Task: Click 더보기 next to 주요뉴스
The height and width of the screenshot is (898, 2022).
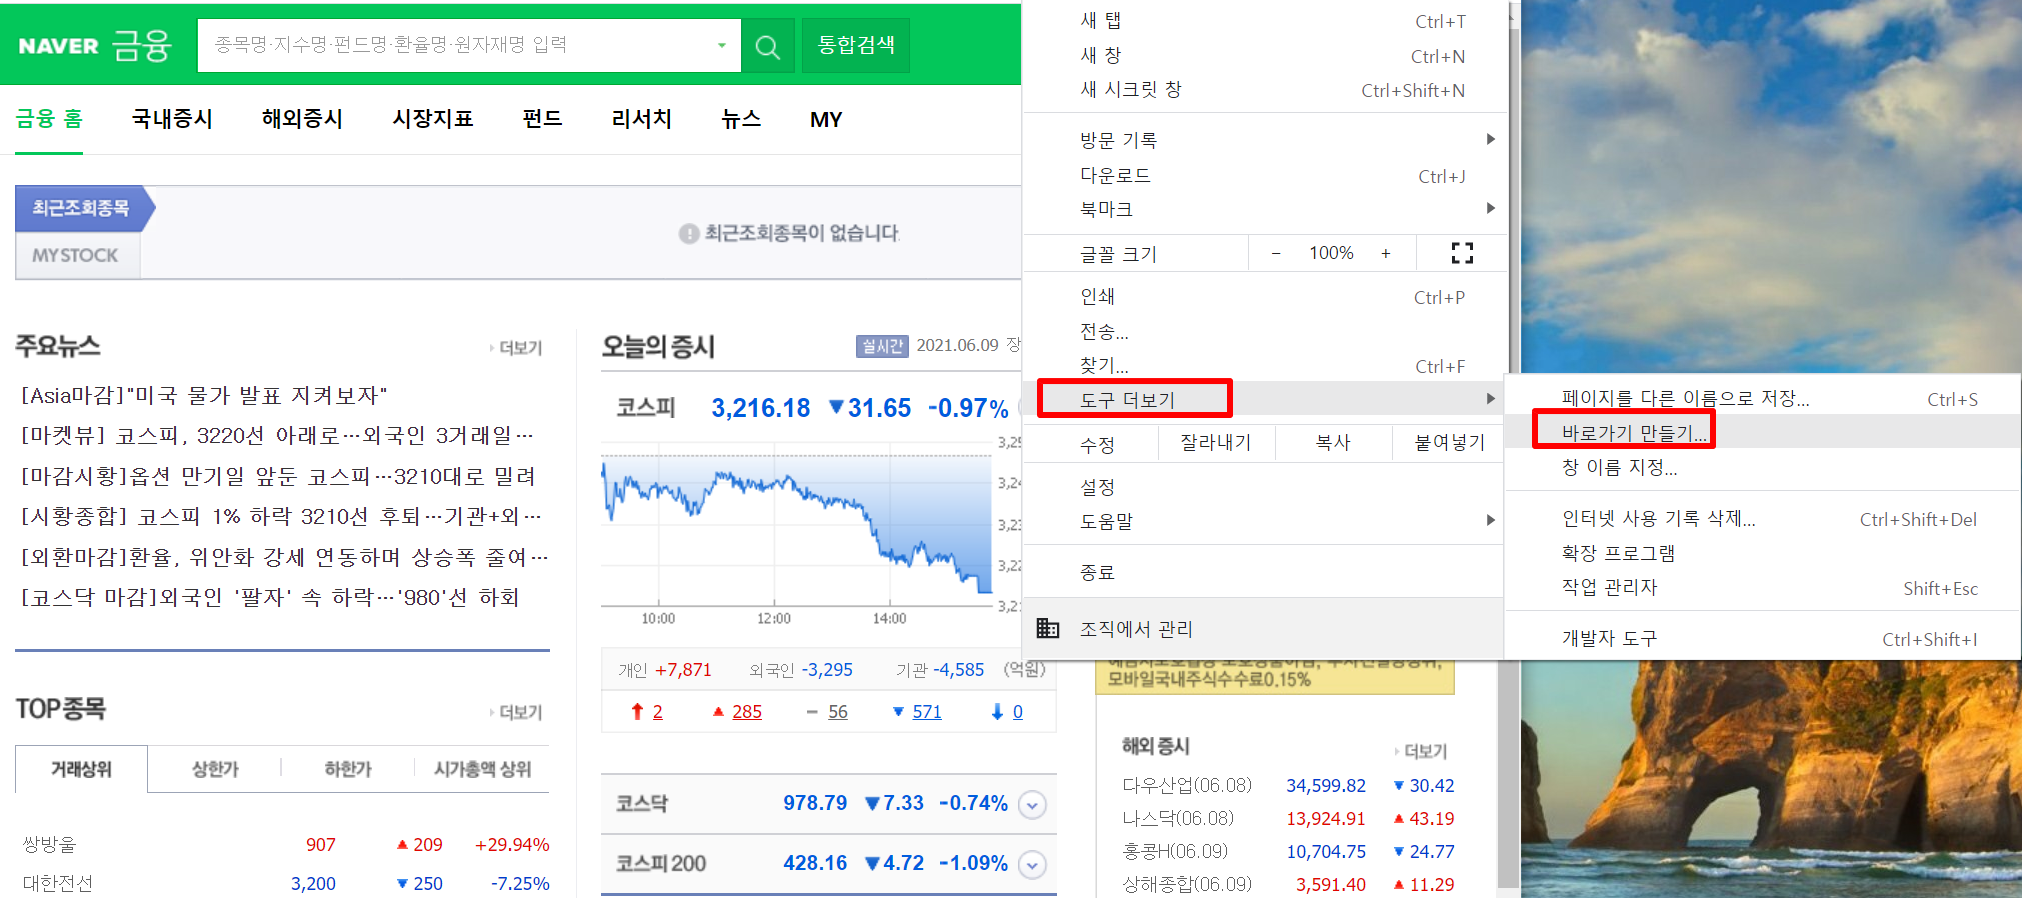Action: [x=517, y=347]
